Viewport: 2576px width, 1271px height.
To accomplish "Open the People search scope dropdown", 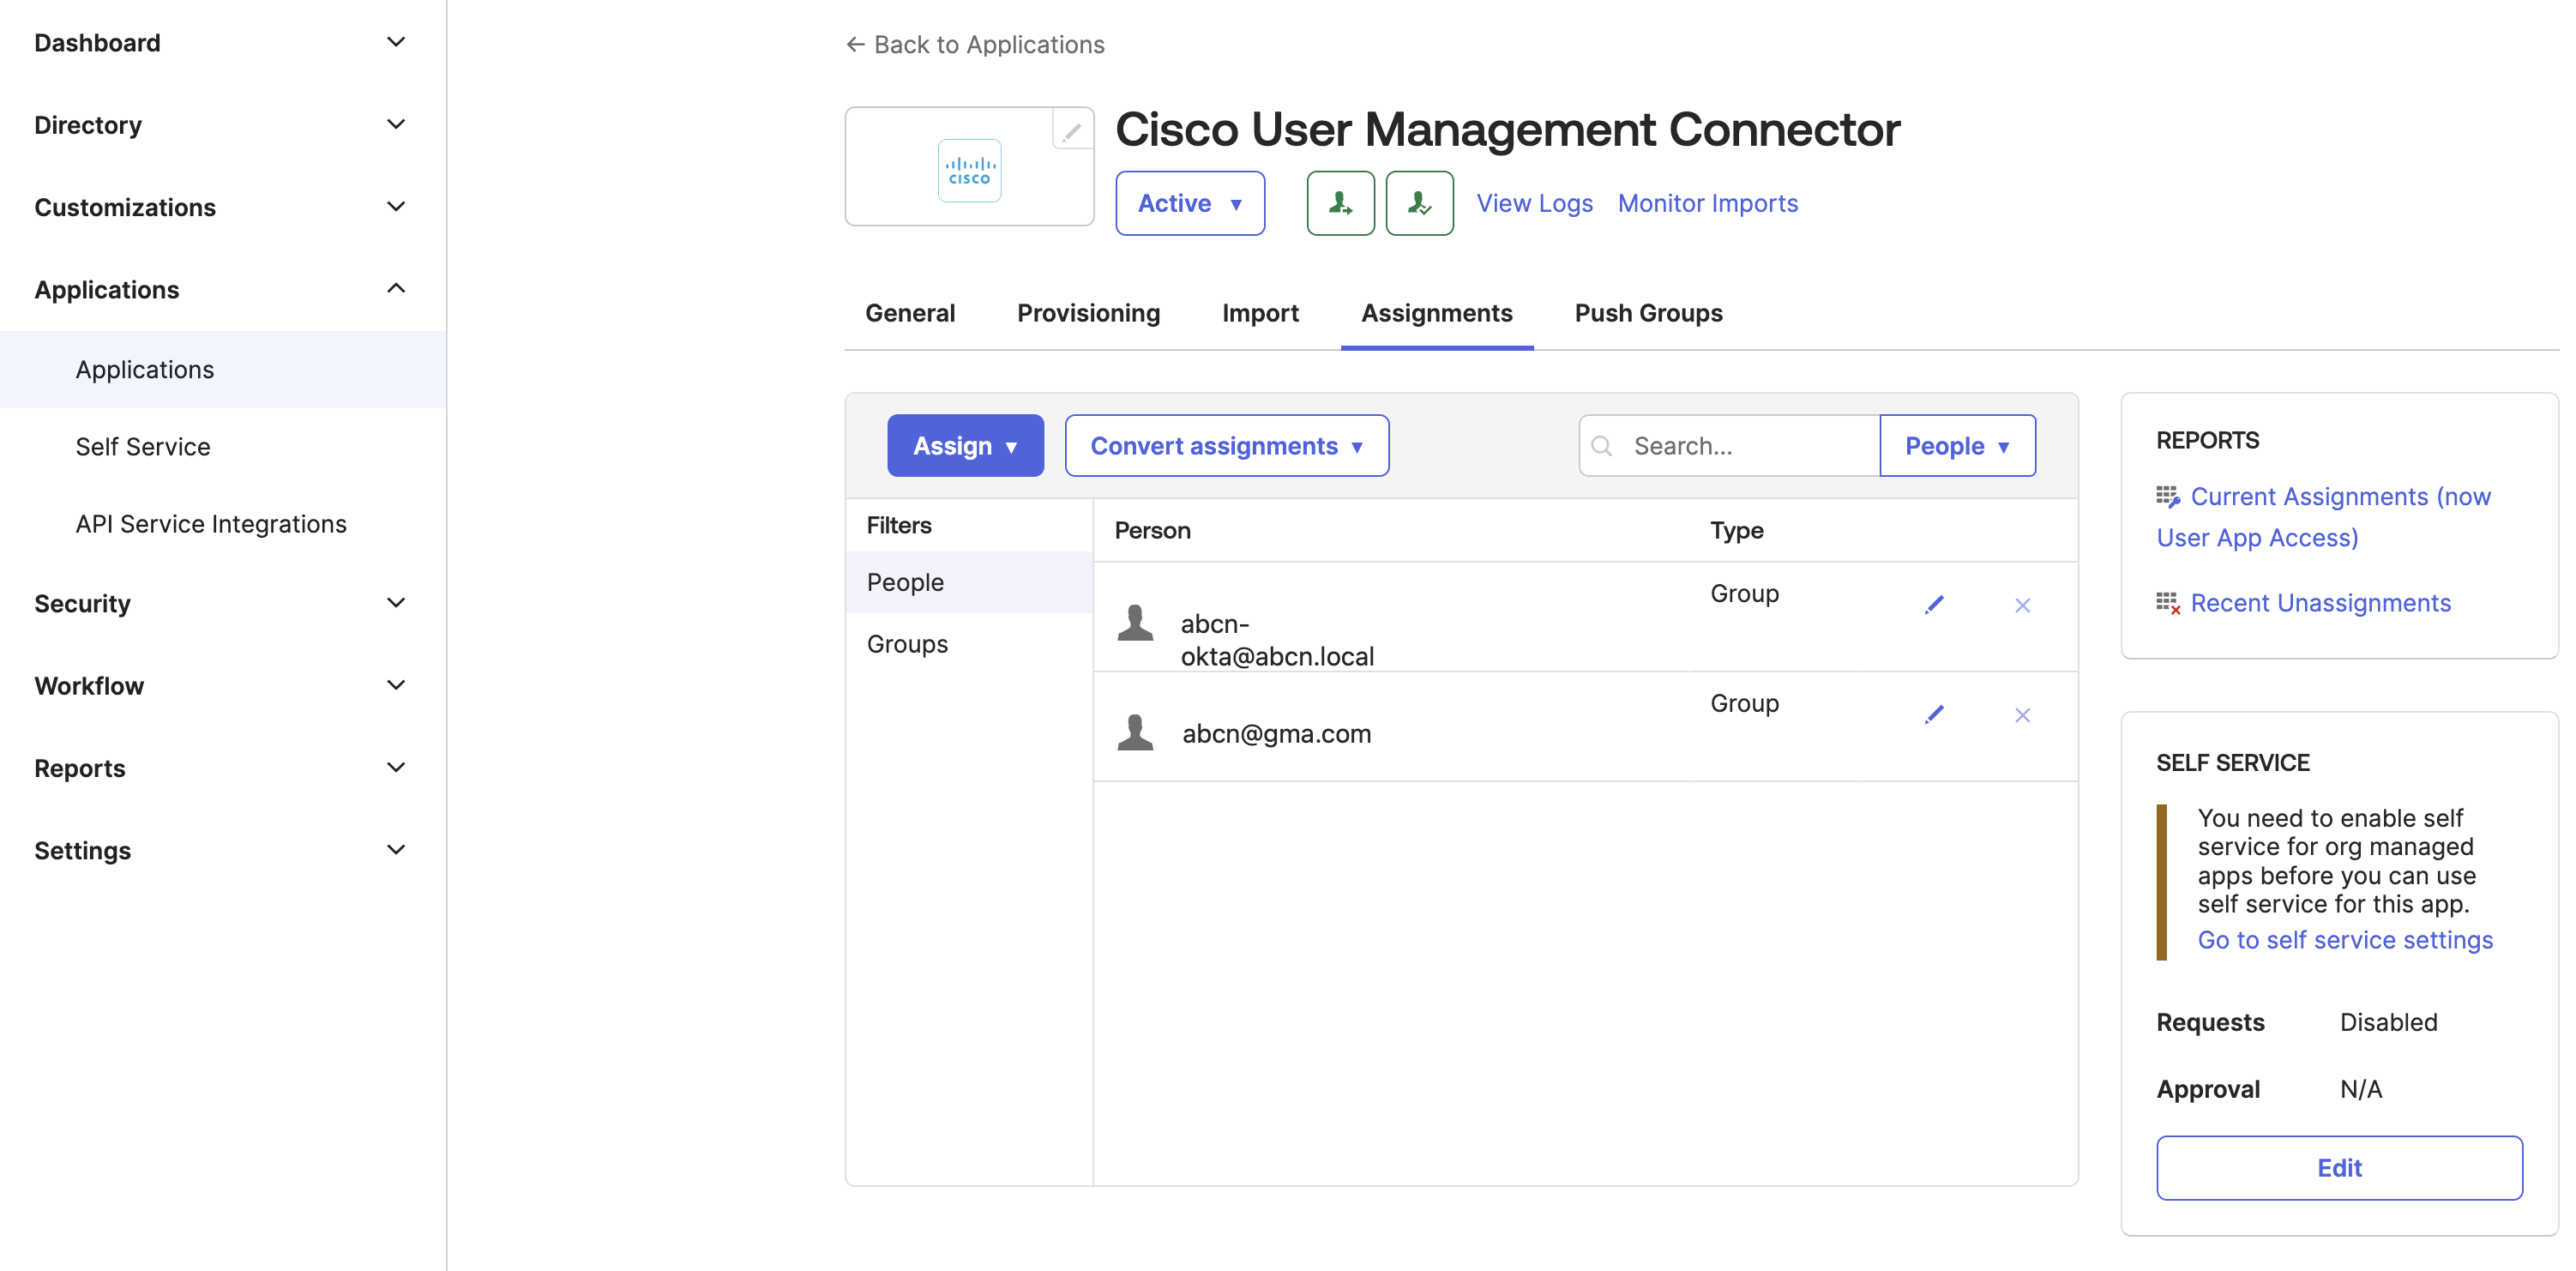I will [x=1957, y=446].
